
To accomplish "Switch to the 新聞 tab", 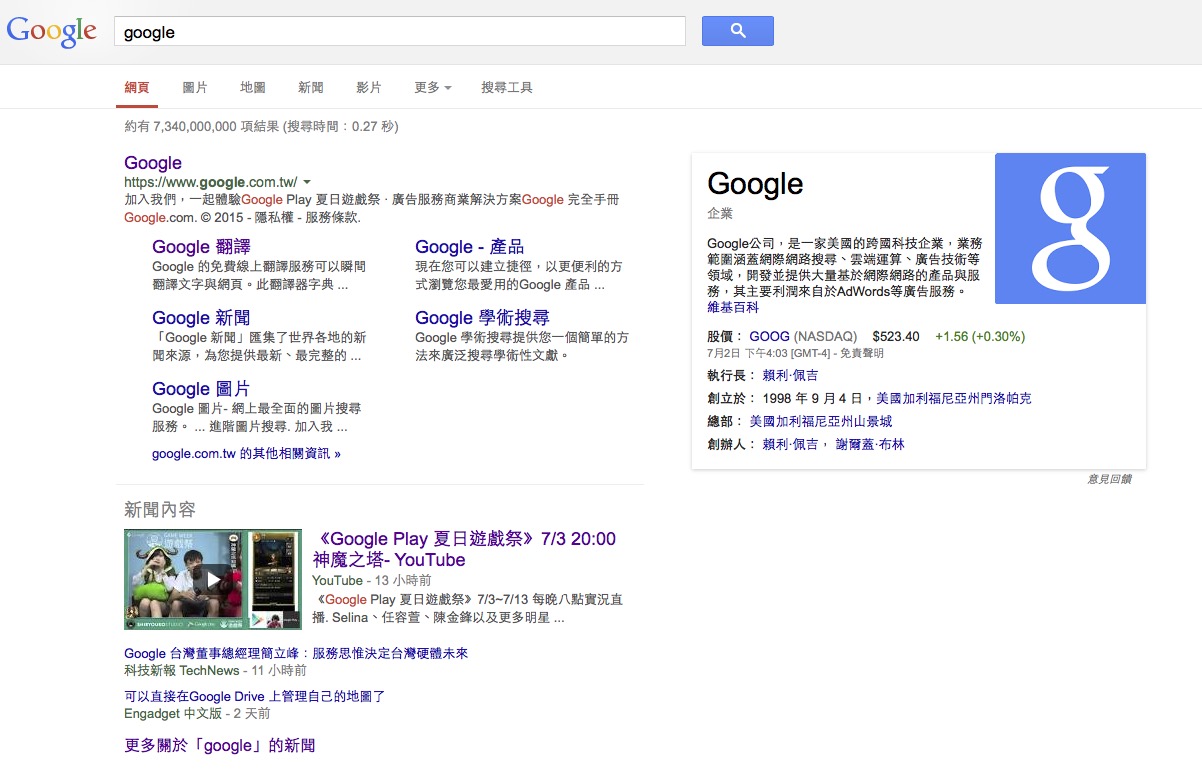I will pos(311,88).
